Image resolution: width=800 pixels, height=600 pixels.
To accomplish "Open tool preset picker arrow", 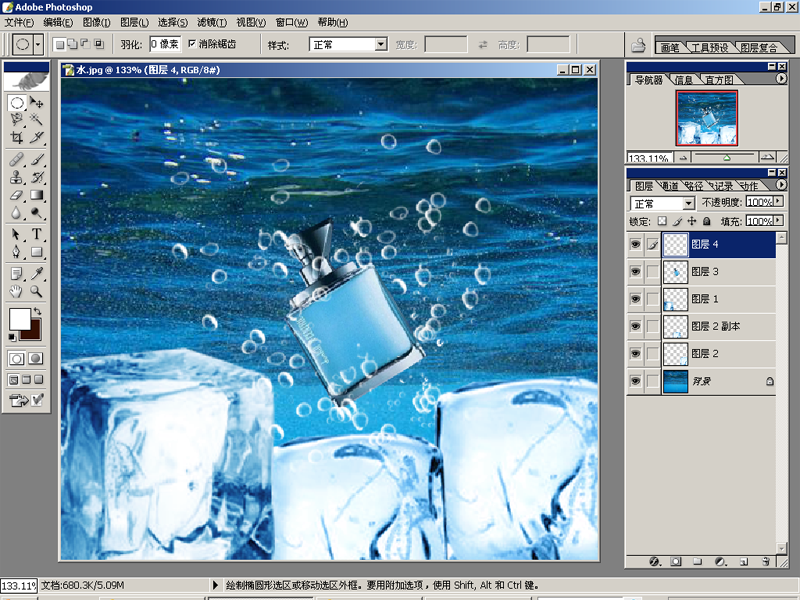I will point(38,44).
